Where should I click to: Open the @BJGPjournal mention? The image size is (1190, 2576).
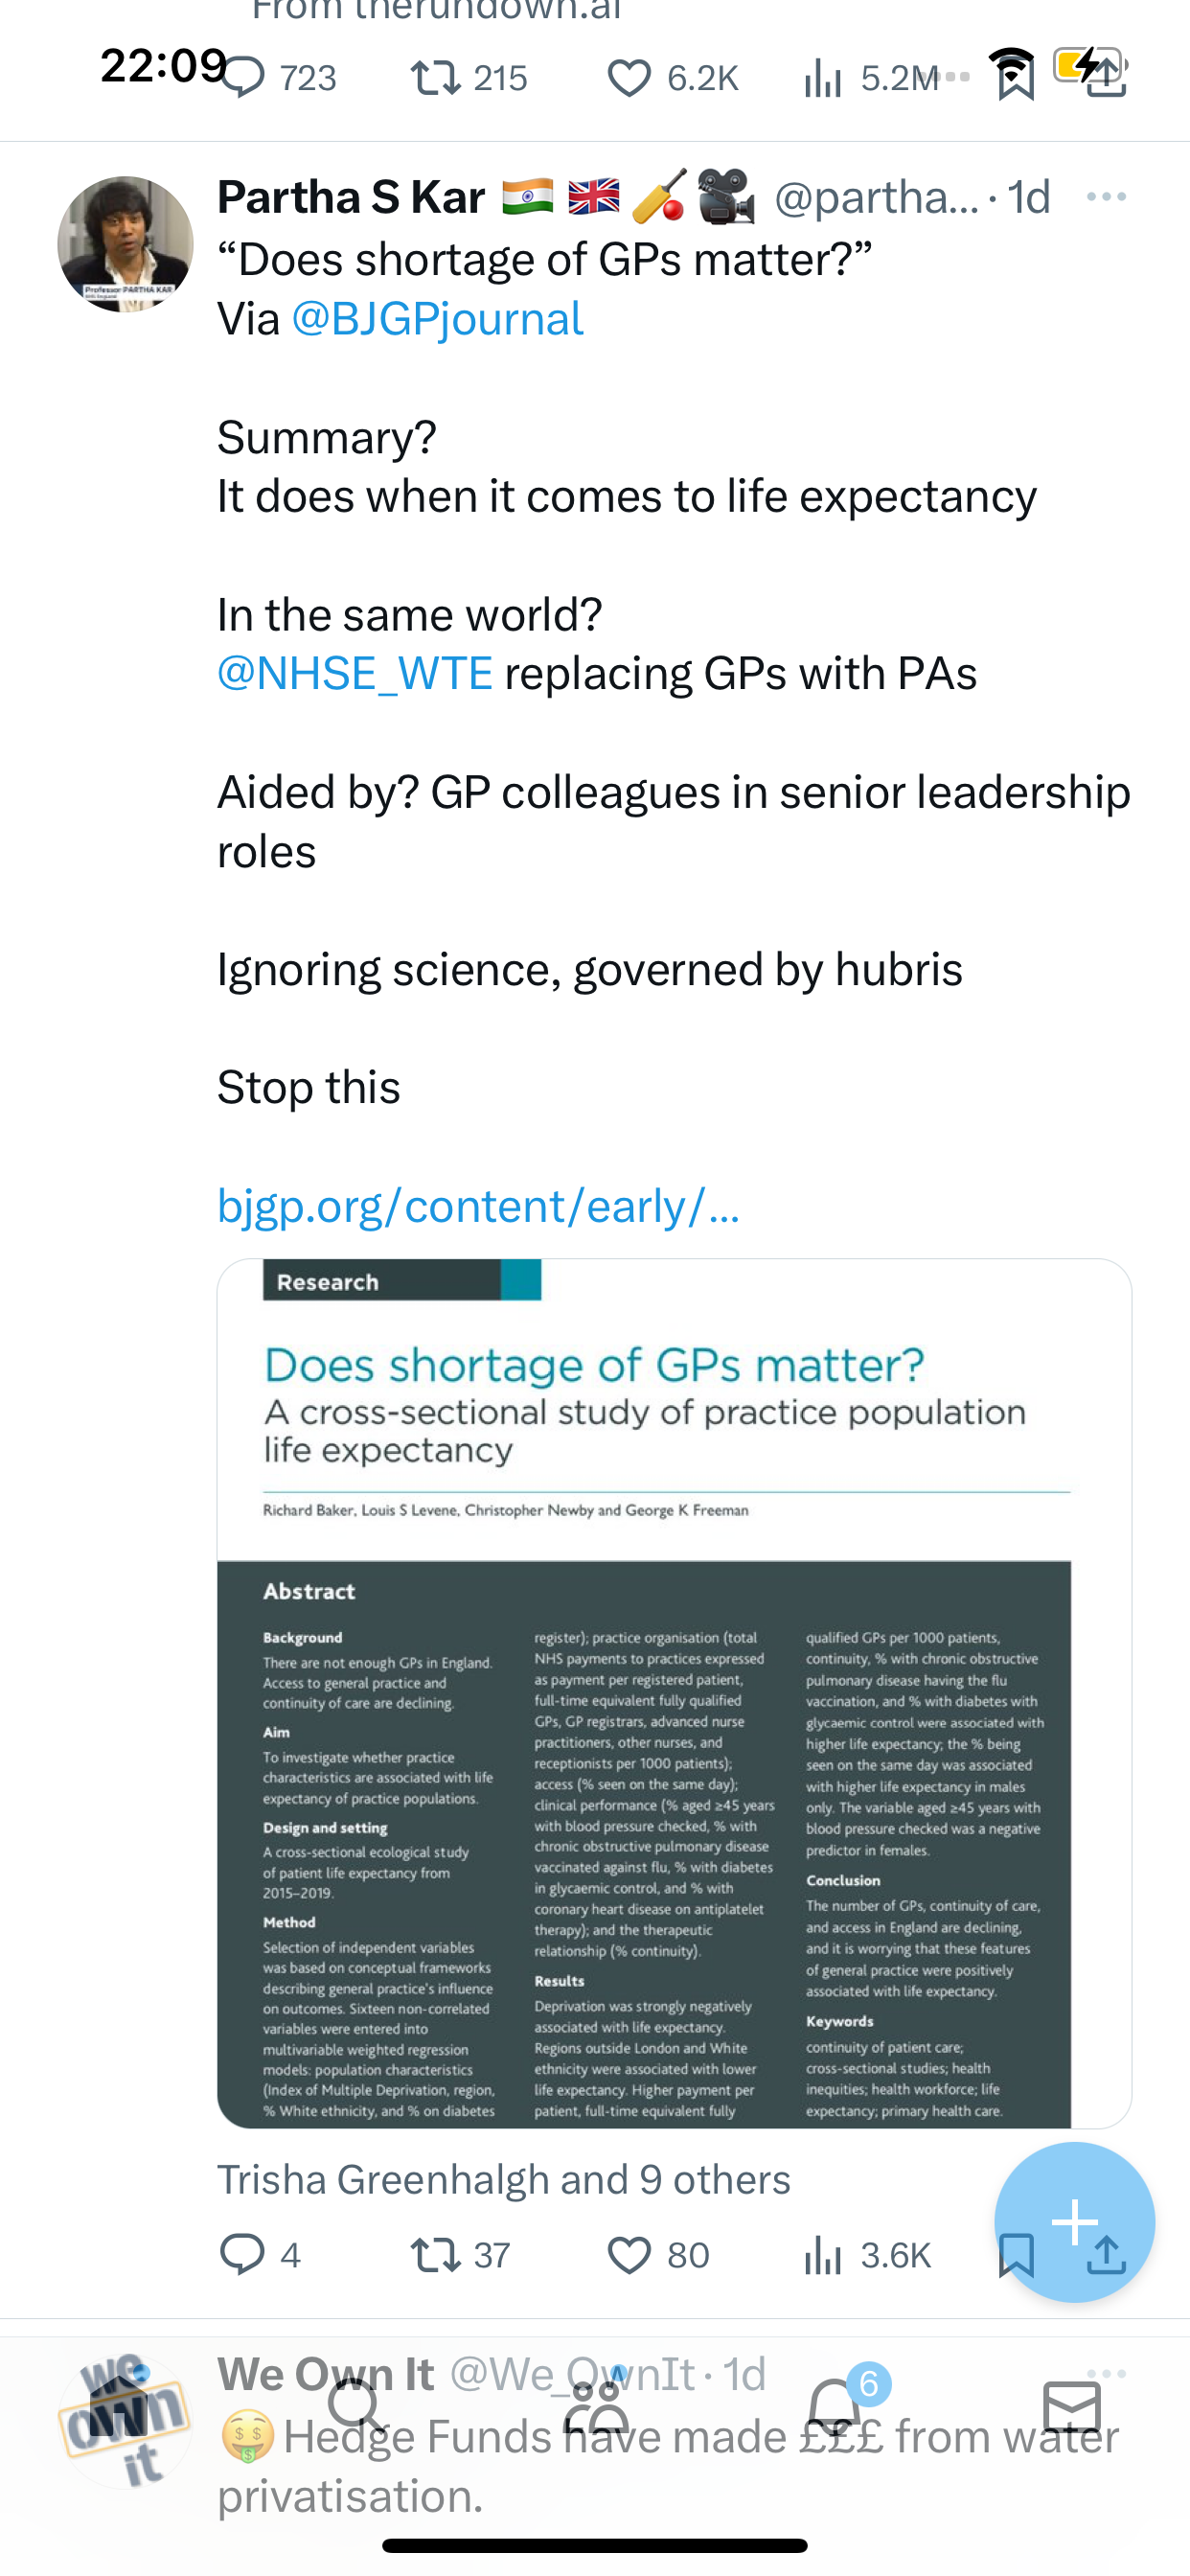(x=437, y=320)
